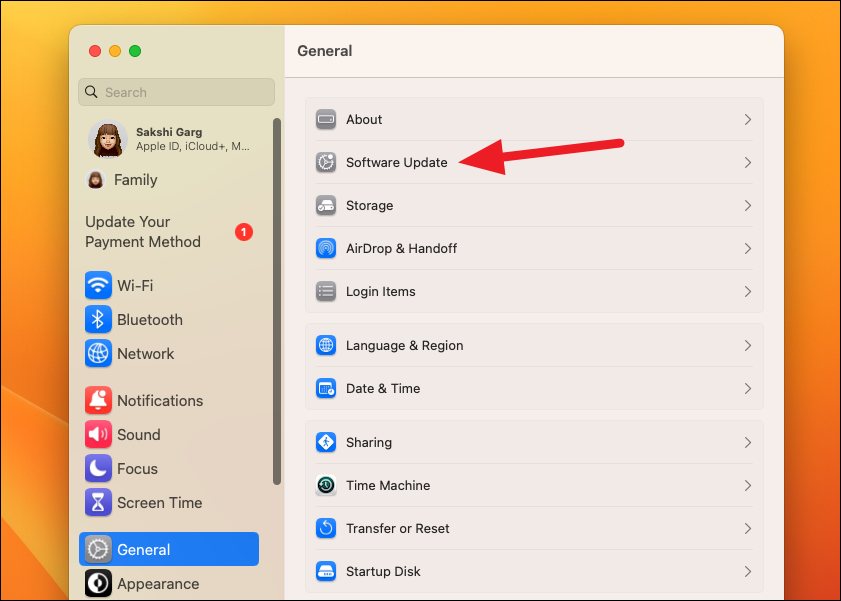The height and width of the screenshot is (601, 841).
Task: Click the Appearance sidebar icon
Action: tap(98, 584)
